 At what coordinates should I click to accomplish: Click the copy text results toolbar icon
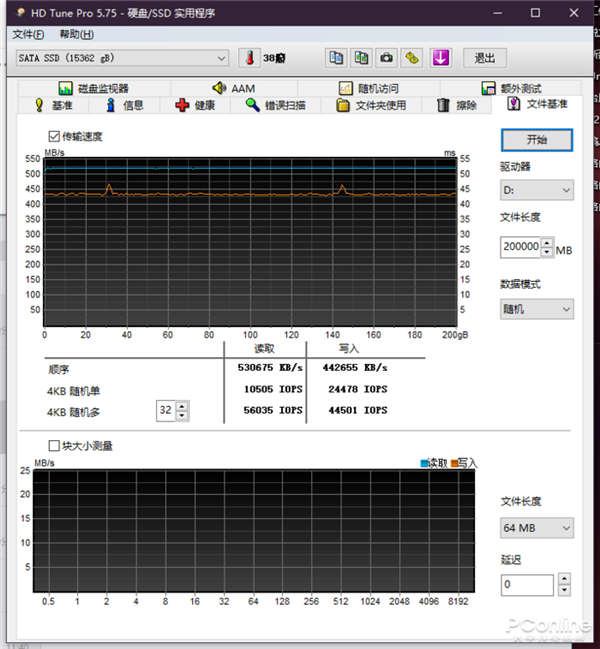[x=336, y=58]
